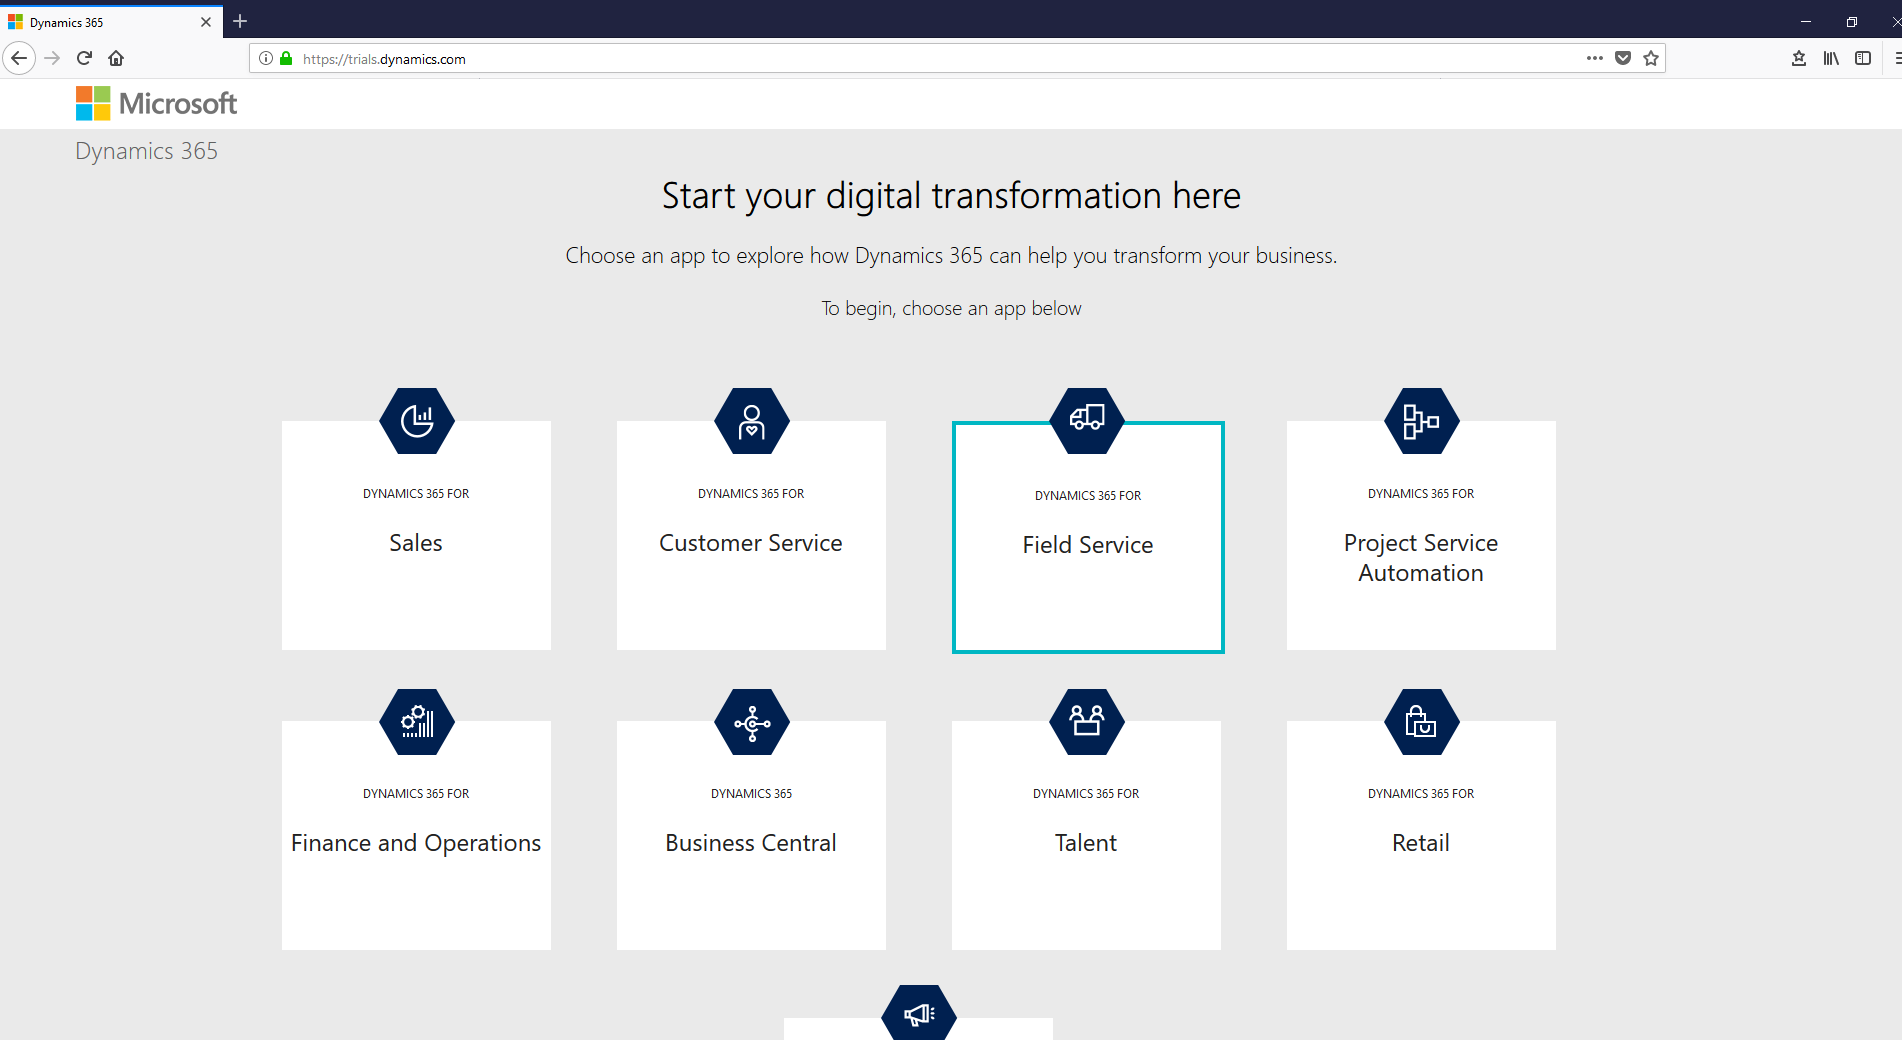Click the Microsoft wordmark text

(178, 103)
